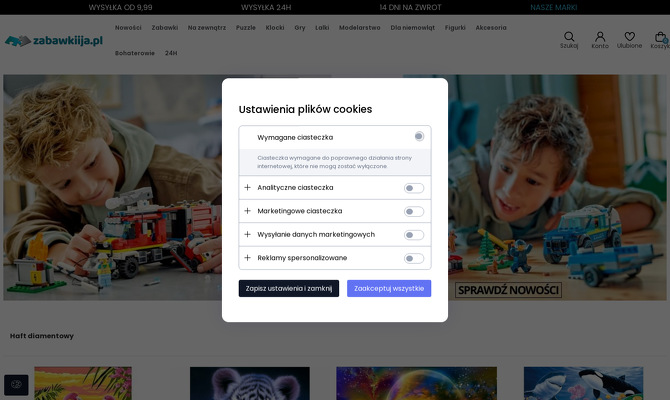670x400 pixels.
Task: Open the orca whale diamond painting thumbnail
Action: (x=583, y=383)
